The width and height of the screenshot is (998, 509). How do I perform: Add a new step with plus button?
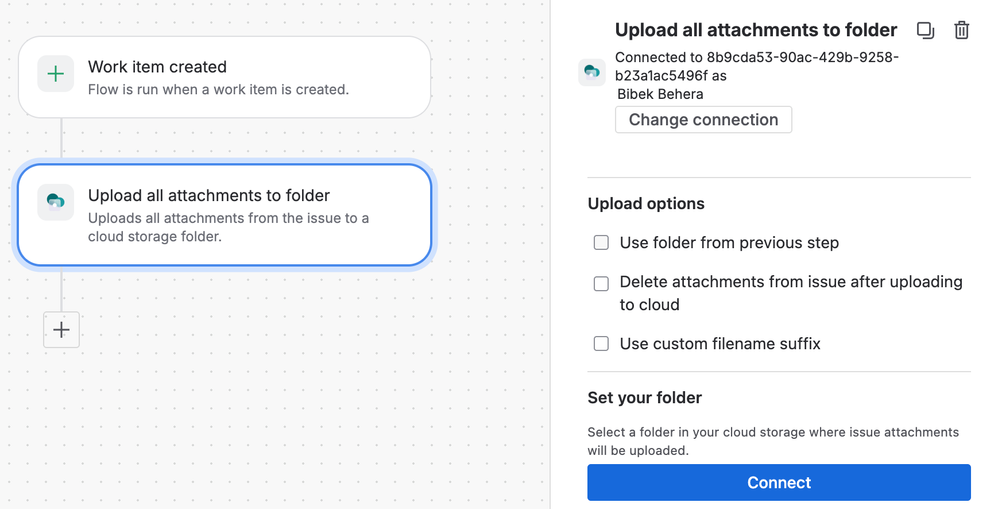61,330
